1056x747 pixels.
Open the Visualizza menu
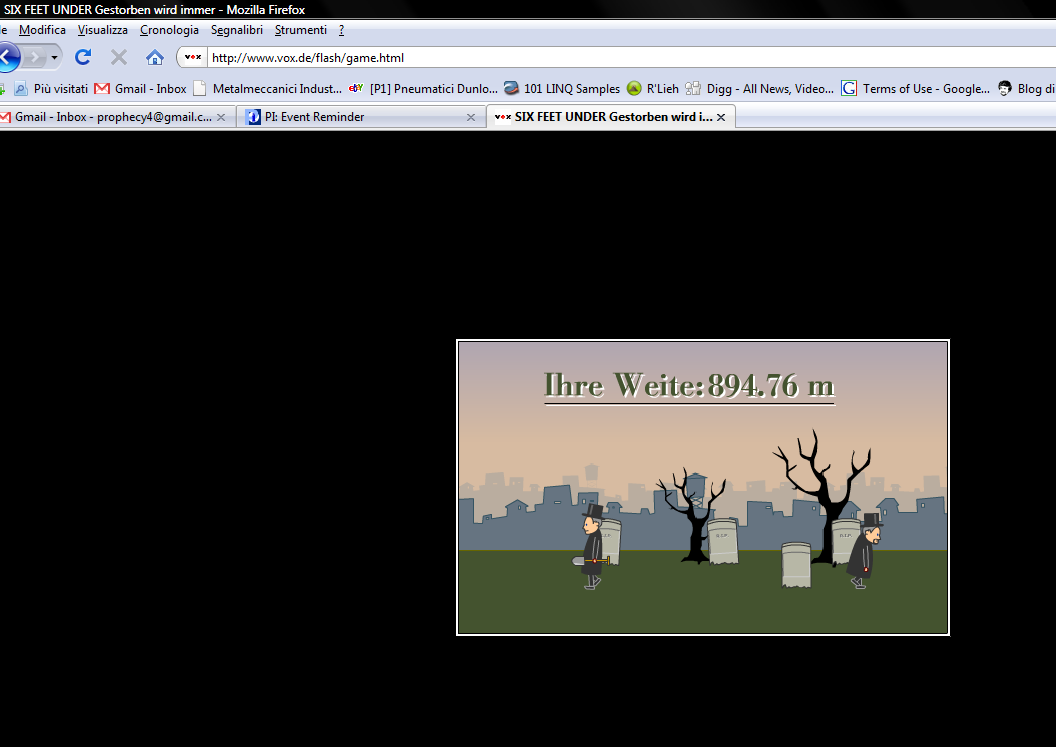click(x=102, y=30)
